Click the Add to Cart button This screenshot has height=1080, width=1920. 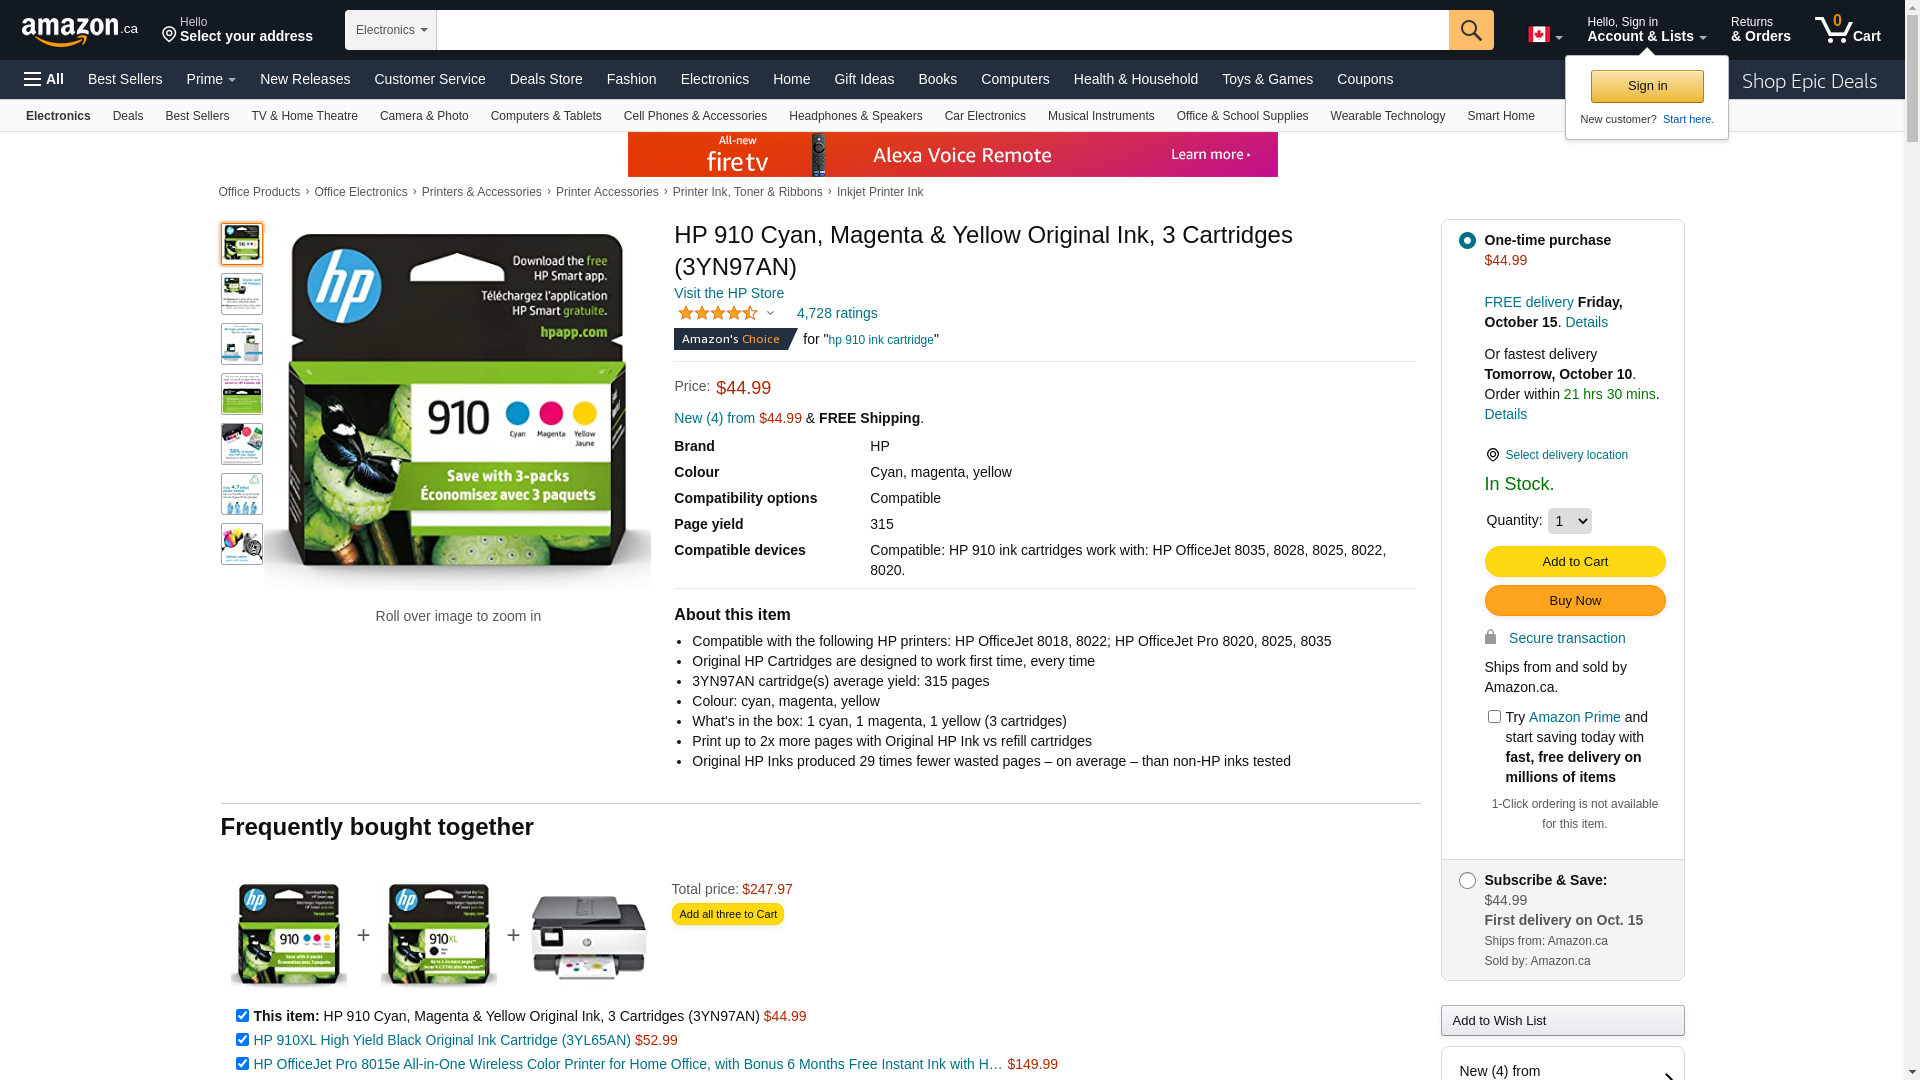1574,562
